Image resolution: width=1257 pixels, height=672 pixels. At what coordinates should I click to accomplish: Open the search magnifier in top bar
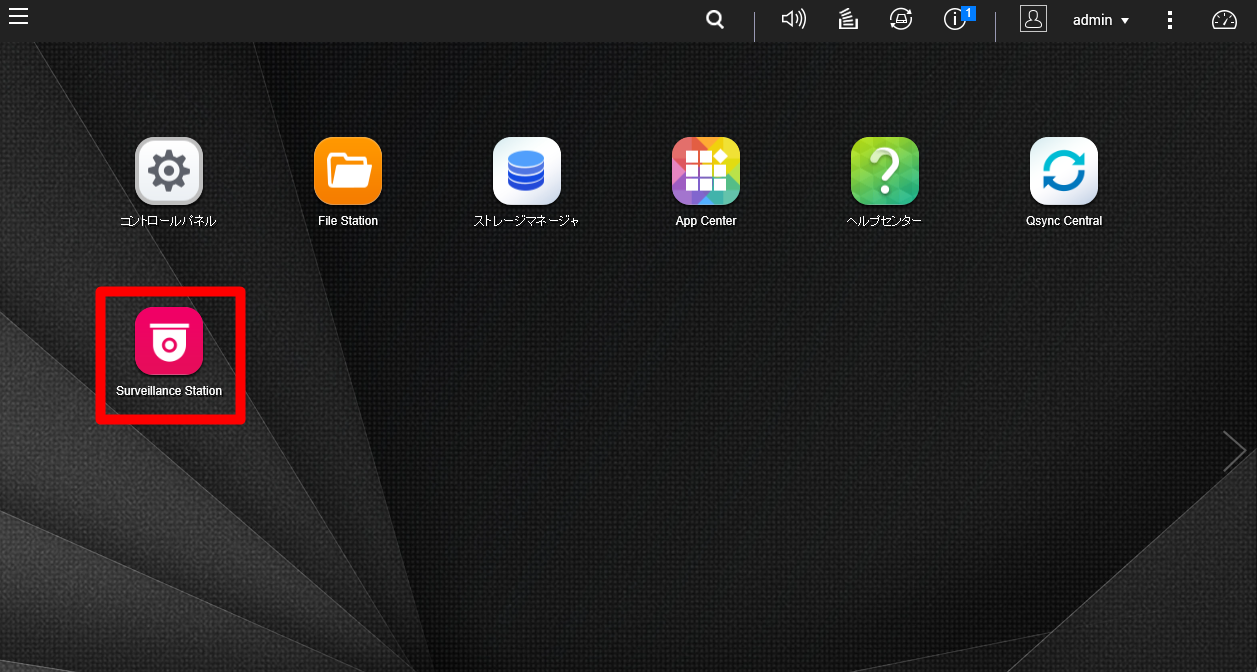tap(714, 19)
